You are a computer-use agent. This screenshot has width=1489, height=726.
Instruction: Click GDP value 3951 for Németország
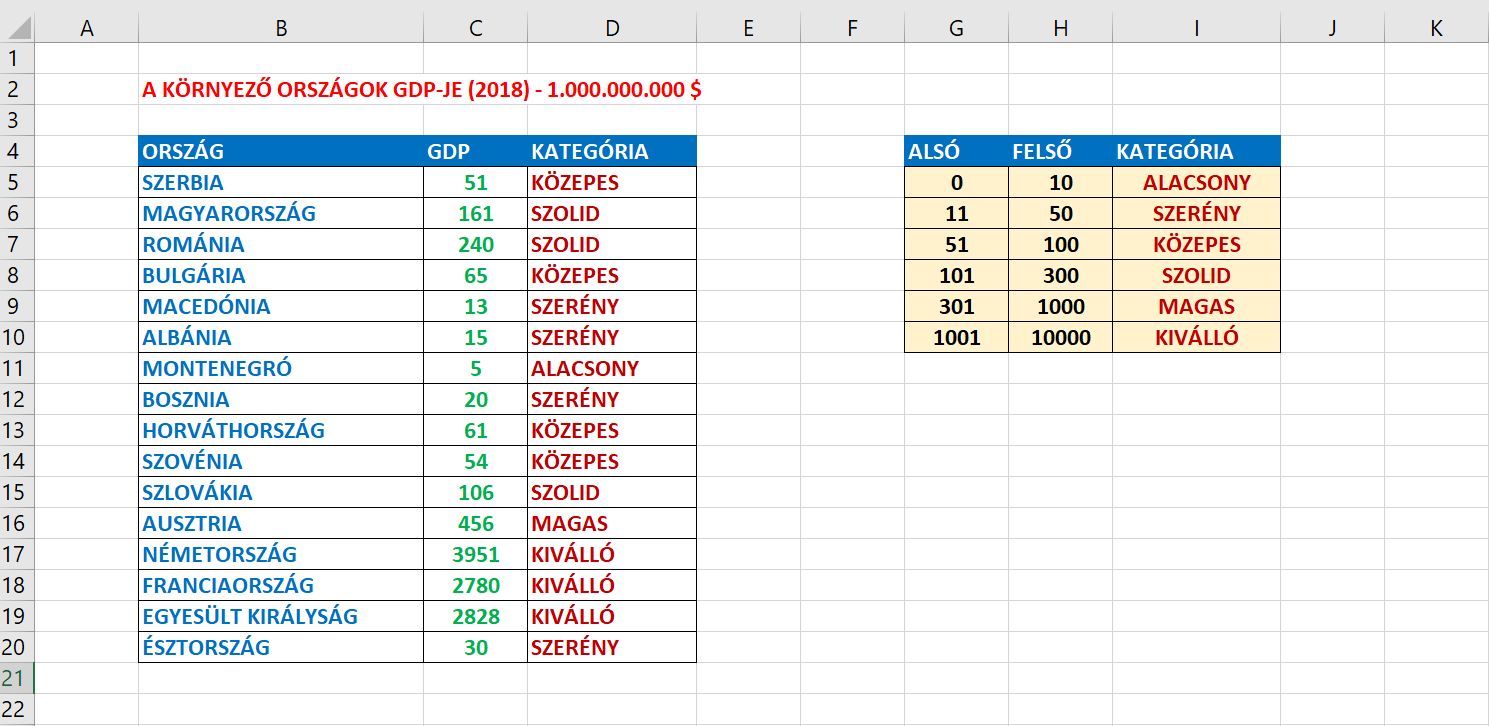(476, 554)
